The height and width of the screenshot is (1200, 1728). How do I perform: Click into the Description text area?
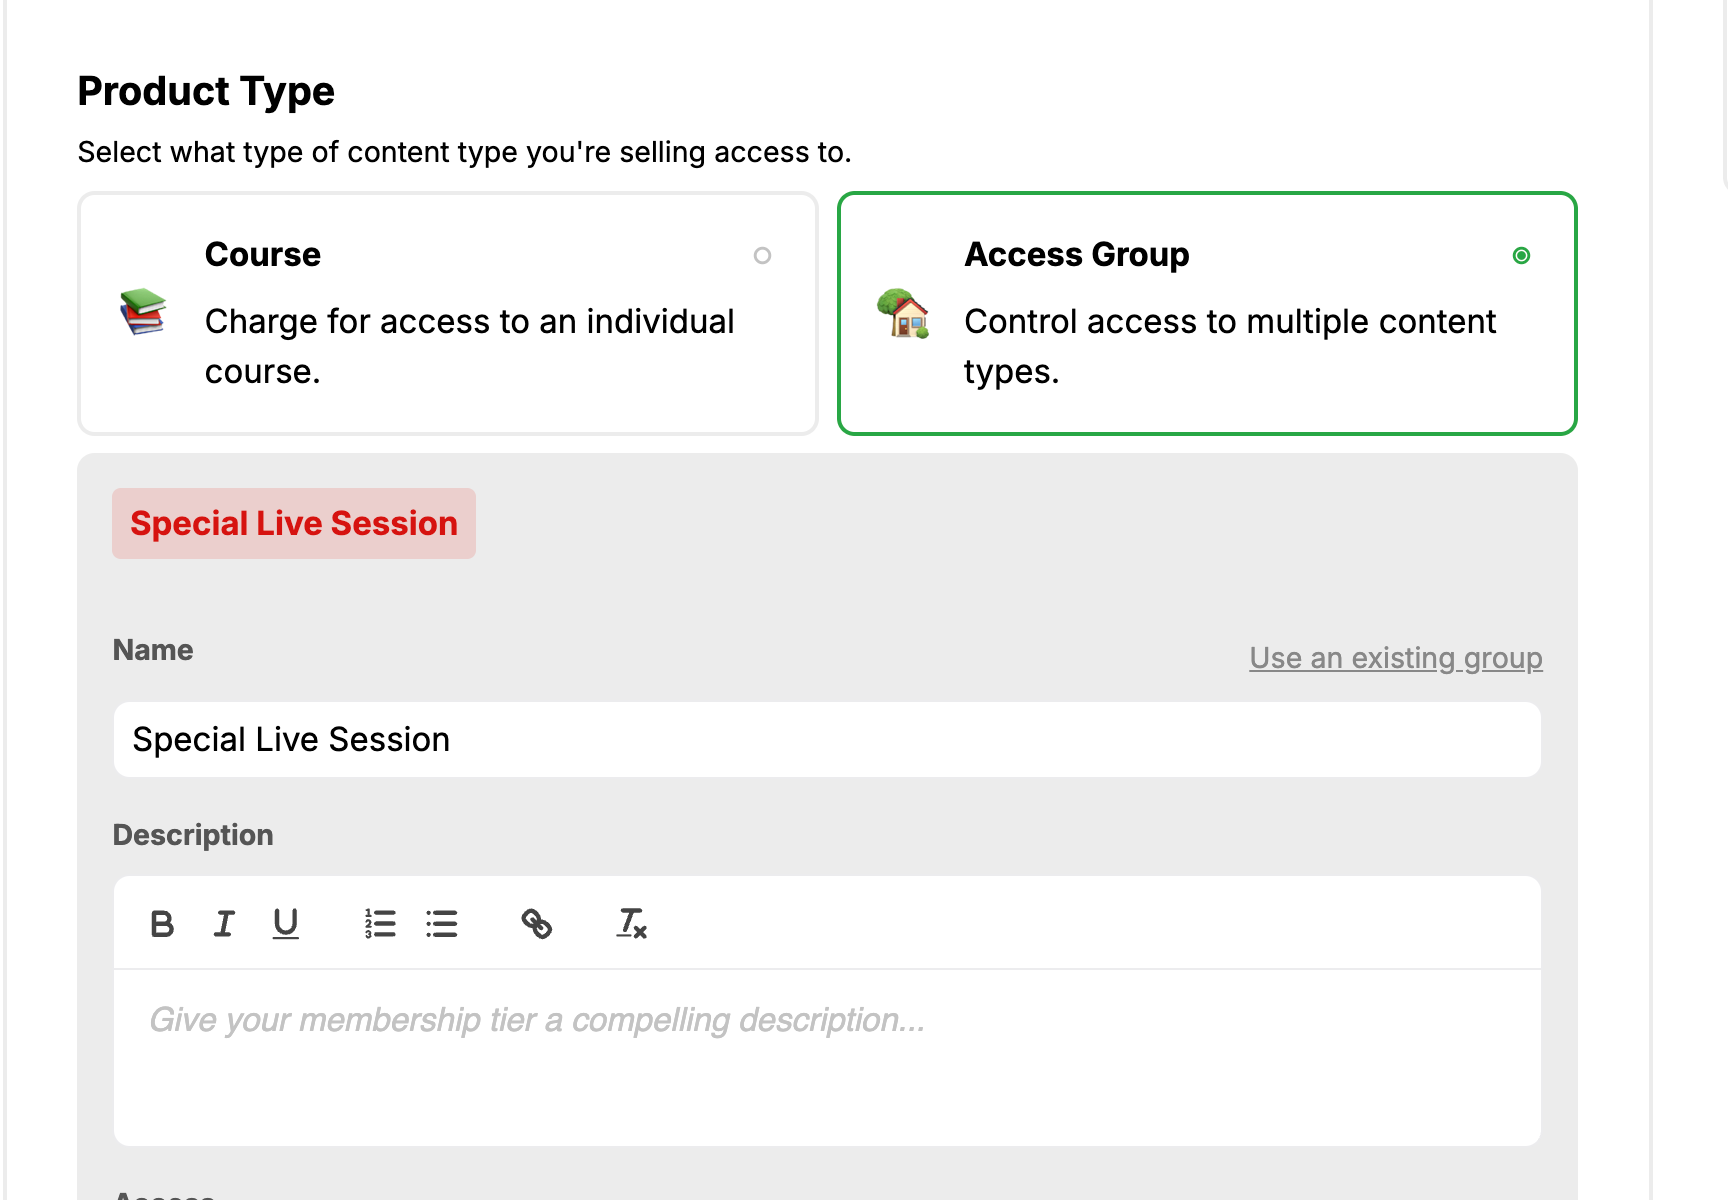[x=827, y=1057]
